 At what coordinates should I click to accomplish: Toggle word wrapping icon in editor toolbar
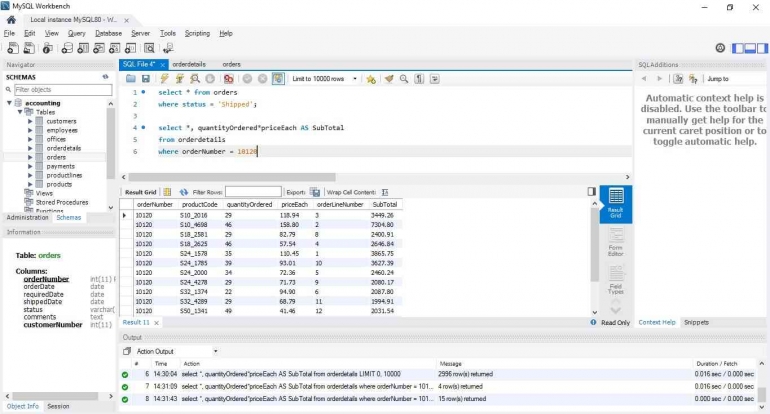coord(435,79)
